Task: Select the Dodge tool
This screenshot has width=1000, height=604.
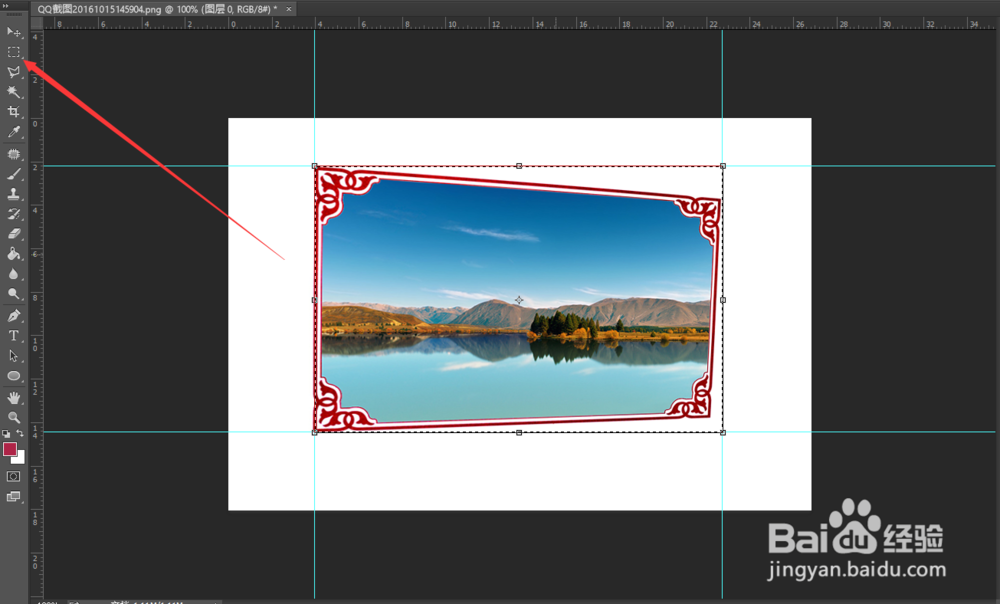Action: (x=13, y=294)
